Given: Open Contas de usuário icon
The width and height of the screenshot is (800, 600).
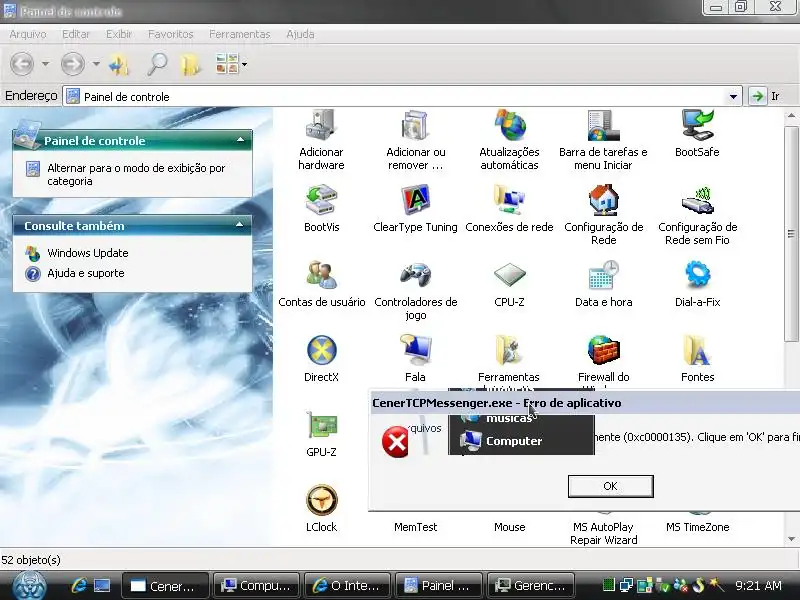Looking at the screenshot, I should pyautogui.click(x=321, y=275).
